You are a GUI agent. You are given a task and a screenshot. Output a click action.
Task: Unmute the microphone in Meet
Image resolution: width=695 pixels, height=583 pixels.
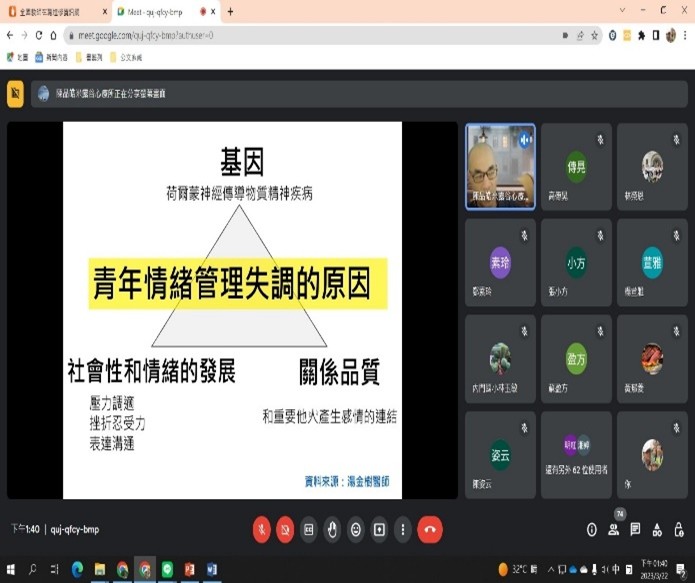(262, 529)
